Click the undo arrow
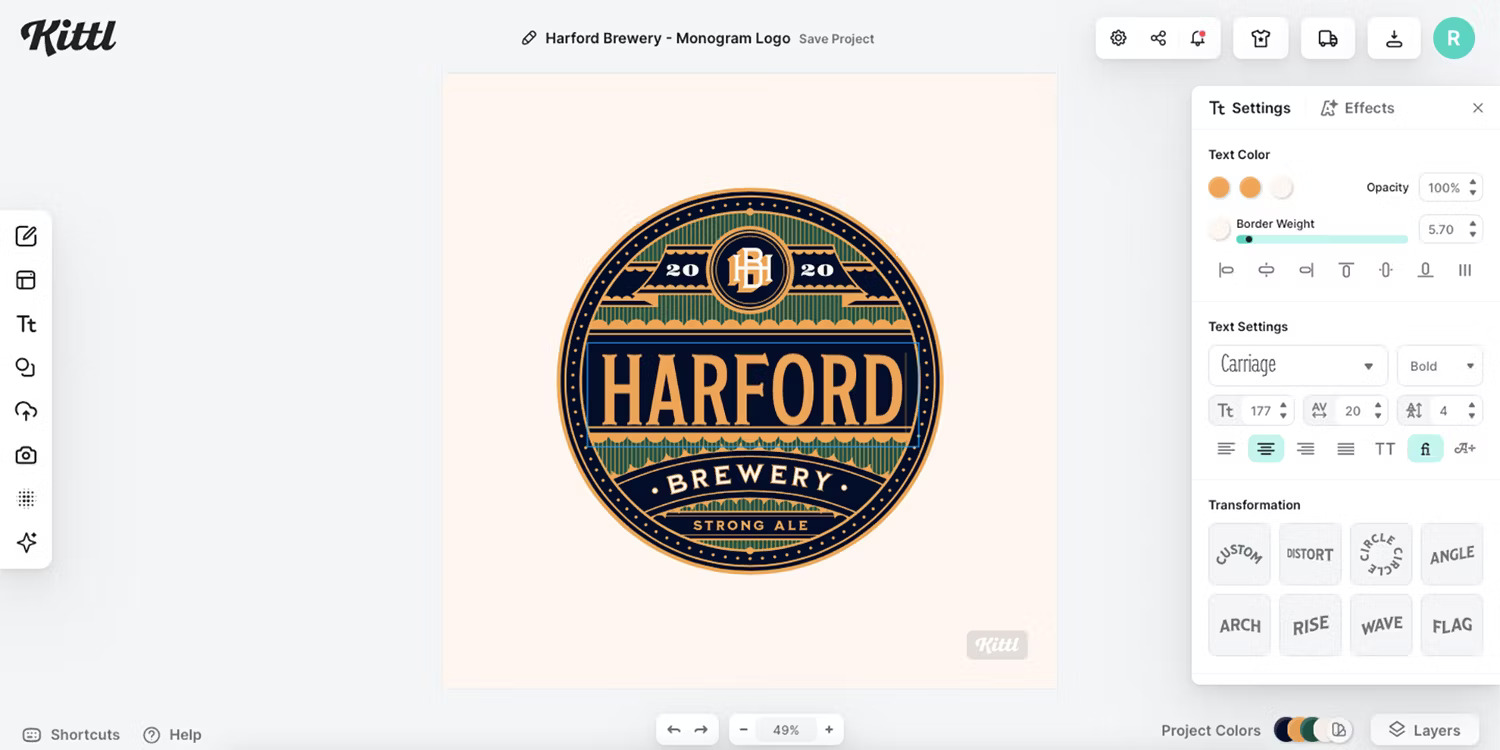The height and width of the screenshot is (750, 1500). (x=674, y=730)
